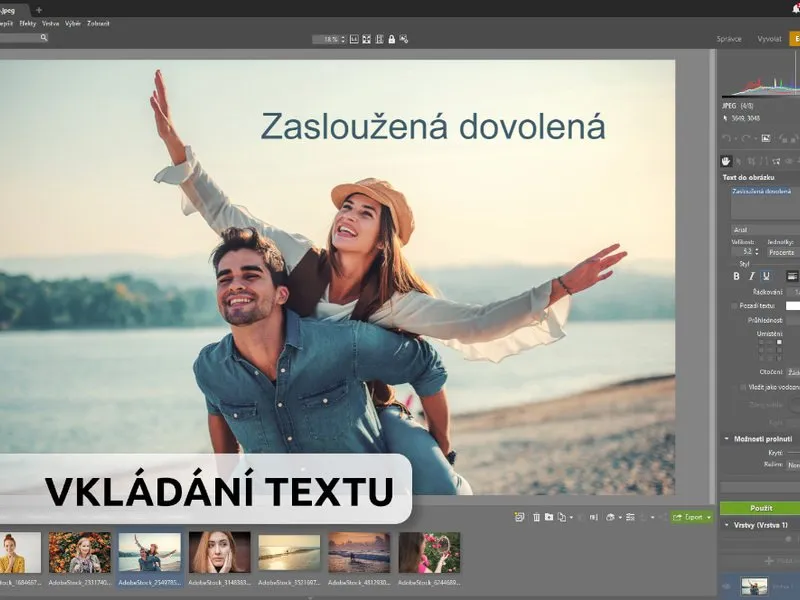Image resolution: width=800 pixels, height=600 pixels.
Task: Select woman among orange flowers thumbnail
Action: (x=80, y=553)
